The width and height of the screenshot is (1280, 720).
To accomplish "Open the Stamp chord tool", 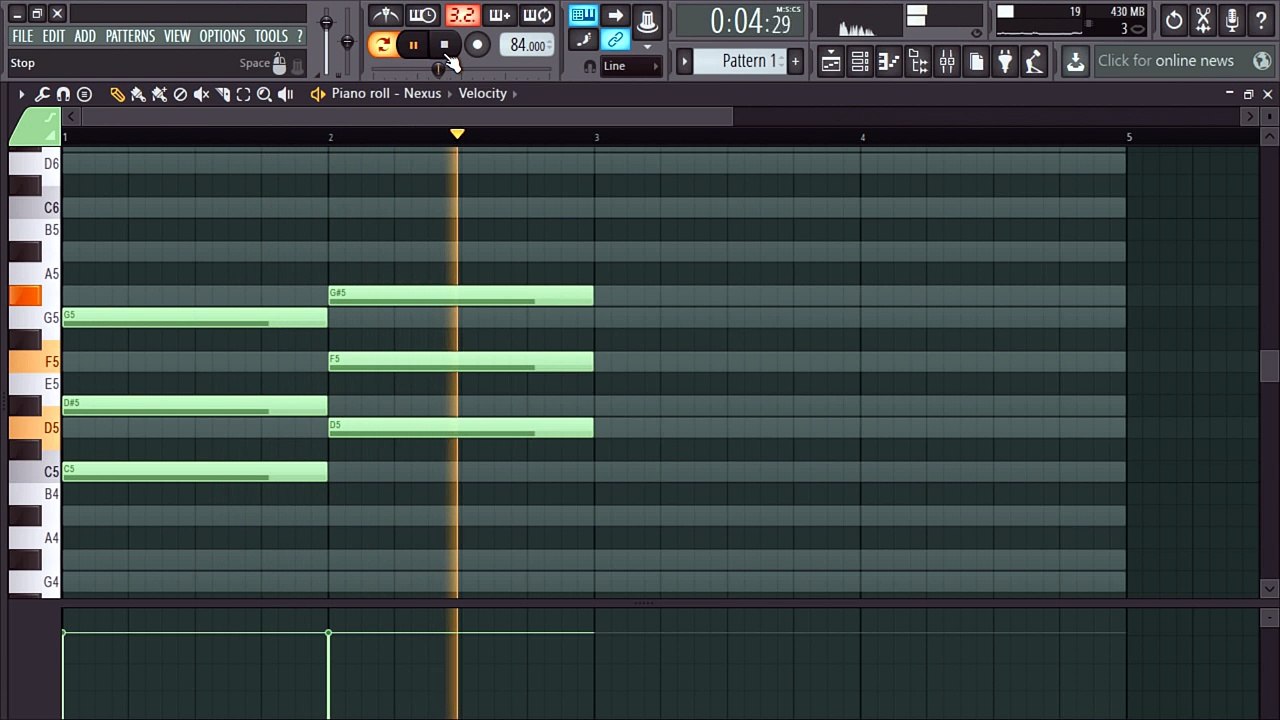I will (84, 94).
